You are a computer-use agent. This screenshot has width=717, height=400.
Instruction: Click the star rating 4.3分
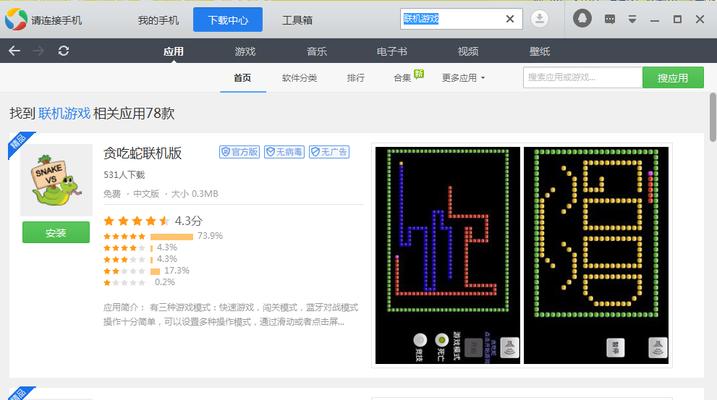tap(153, 221)
